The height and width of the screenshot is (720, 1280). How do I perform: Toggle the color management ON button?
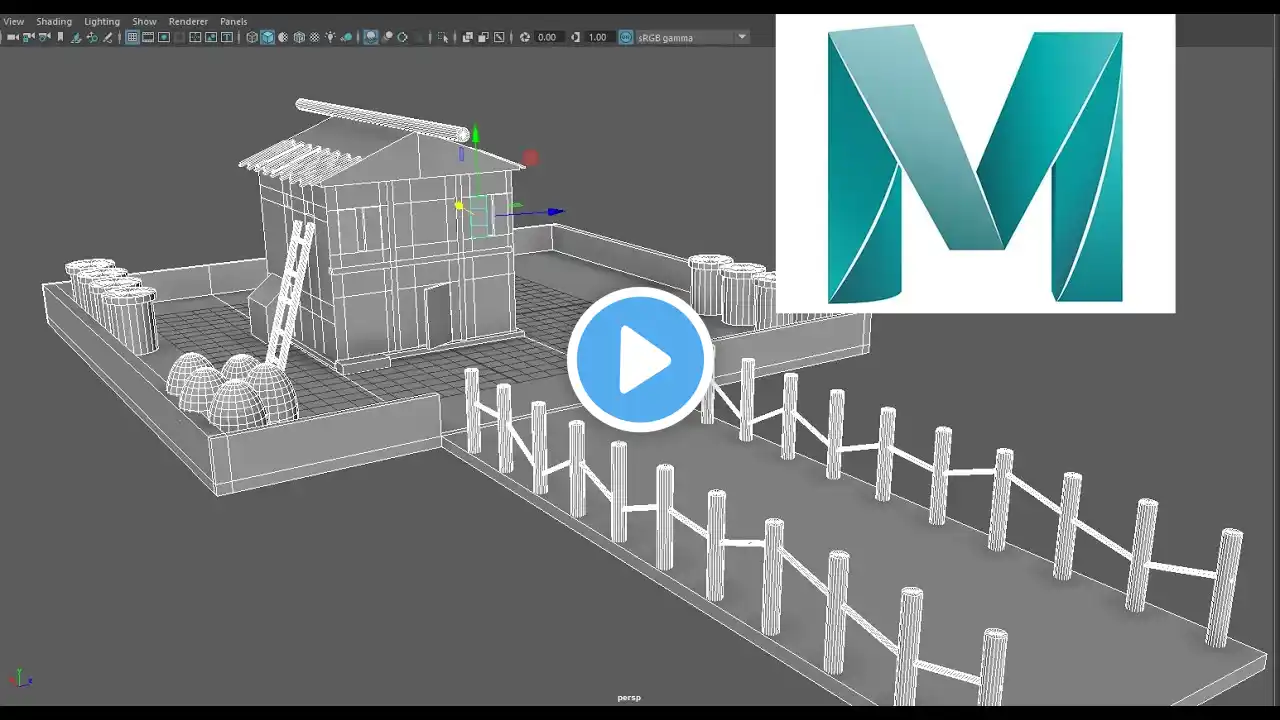(626, 37)
